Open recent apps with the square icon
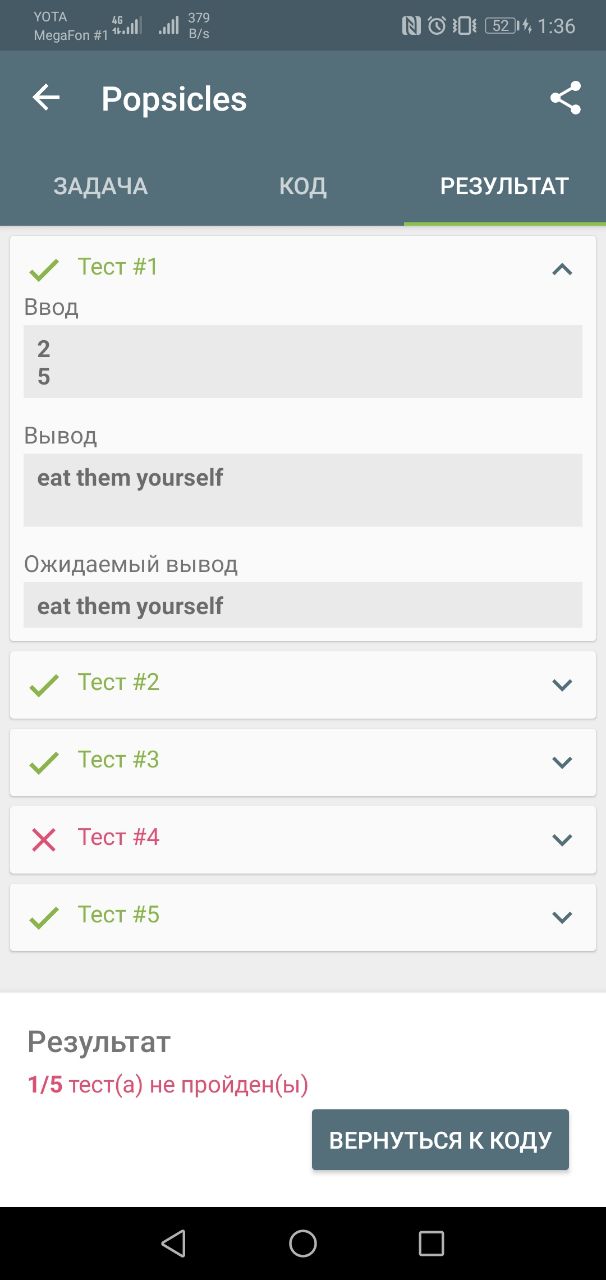The width and height of the screenshot is (606, 1280). pos(431,1243)
